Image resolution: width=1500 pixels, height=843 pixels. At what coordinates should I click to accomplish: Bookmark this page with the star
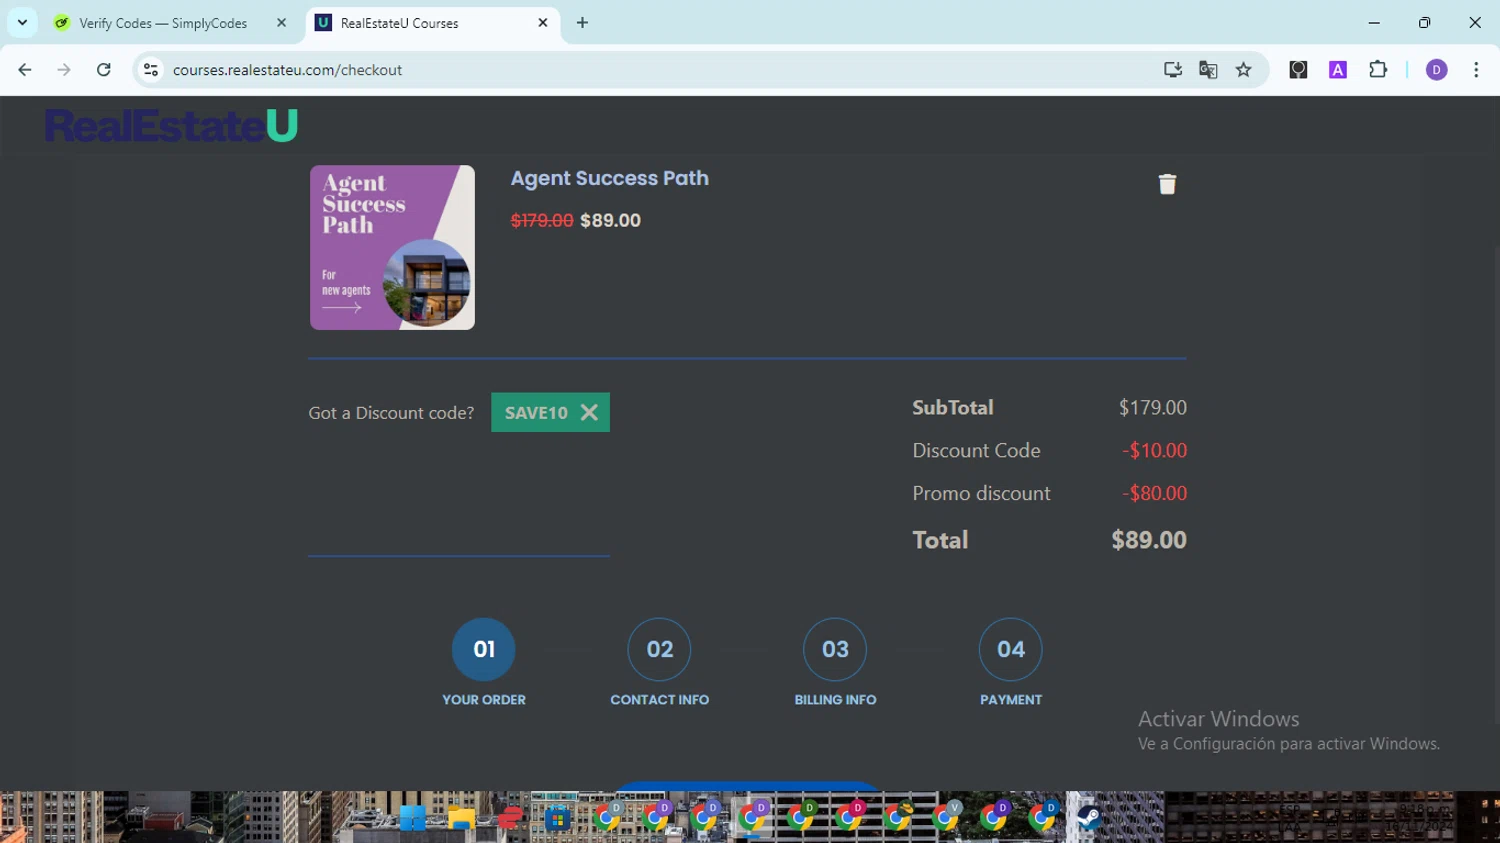(x=1243, y=70)
